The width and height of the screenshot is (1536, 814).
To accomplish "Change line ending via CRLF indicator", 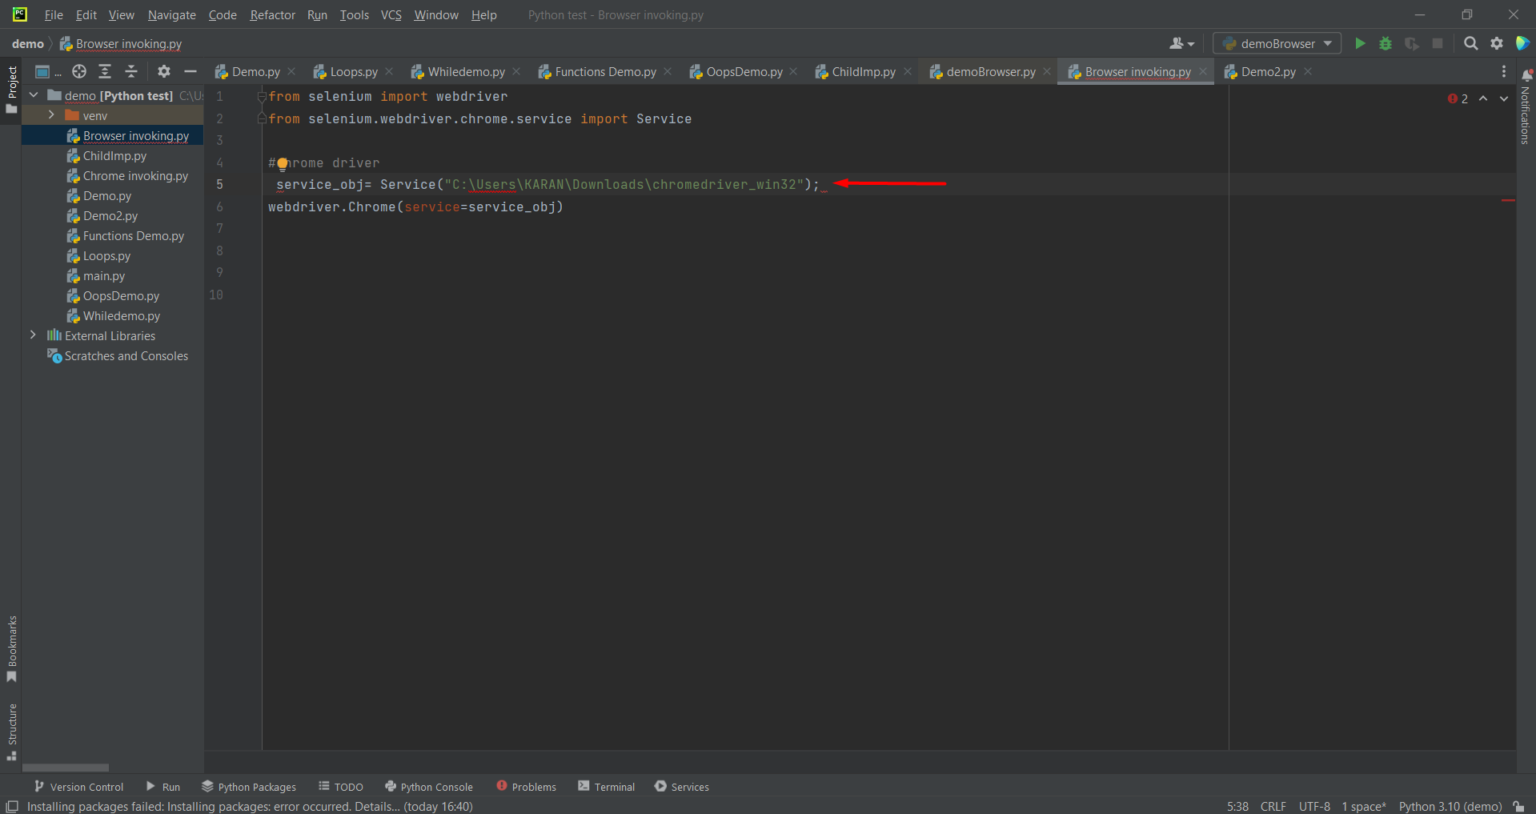I will 1273,806.
